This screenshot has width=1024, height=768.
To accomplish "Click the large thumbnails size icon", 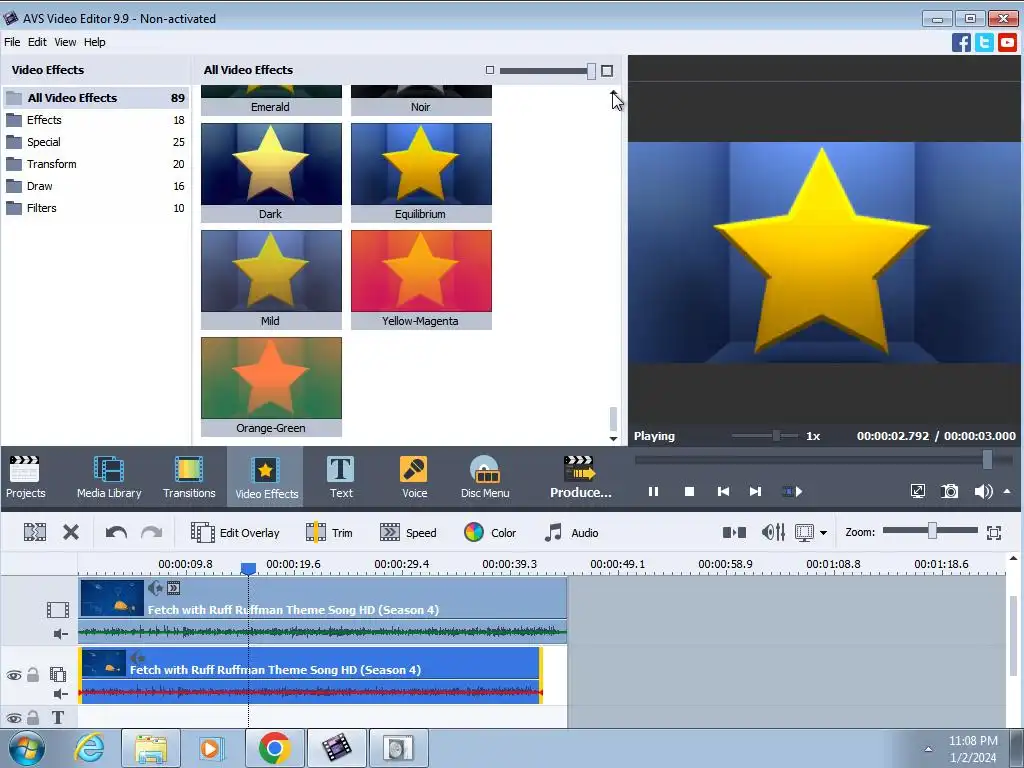I will pyautogui.click(x=607, y=71).
